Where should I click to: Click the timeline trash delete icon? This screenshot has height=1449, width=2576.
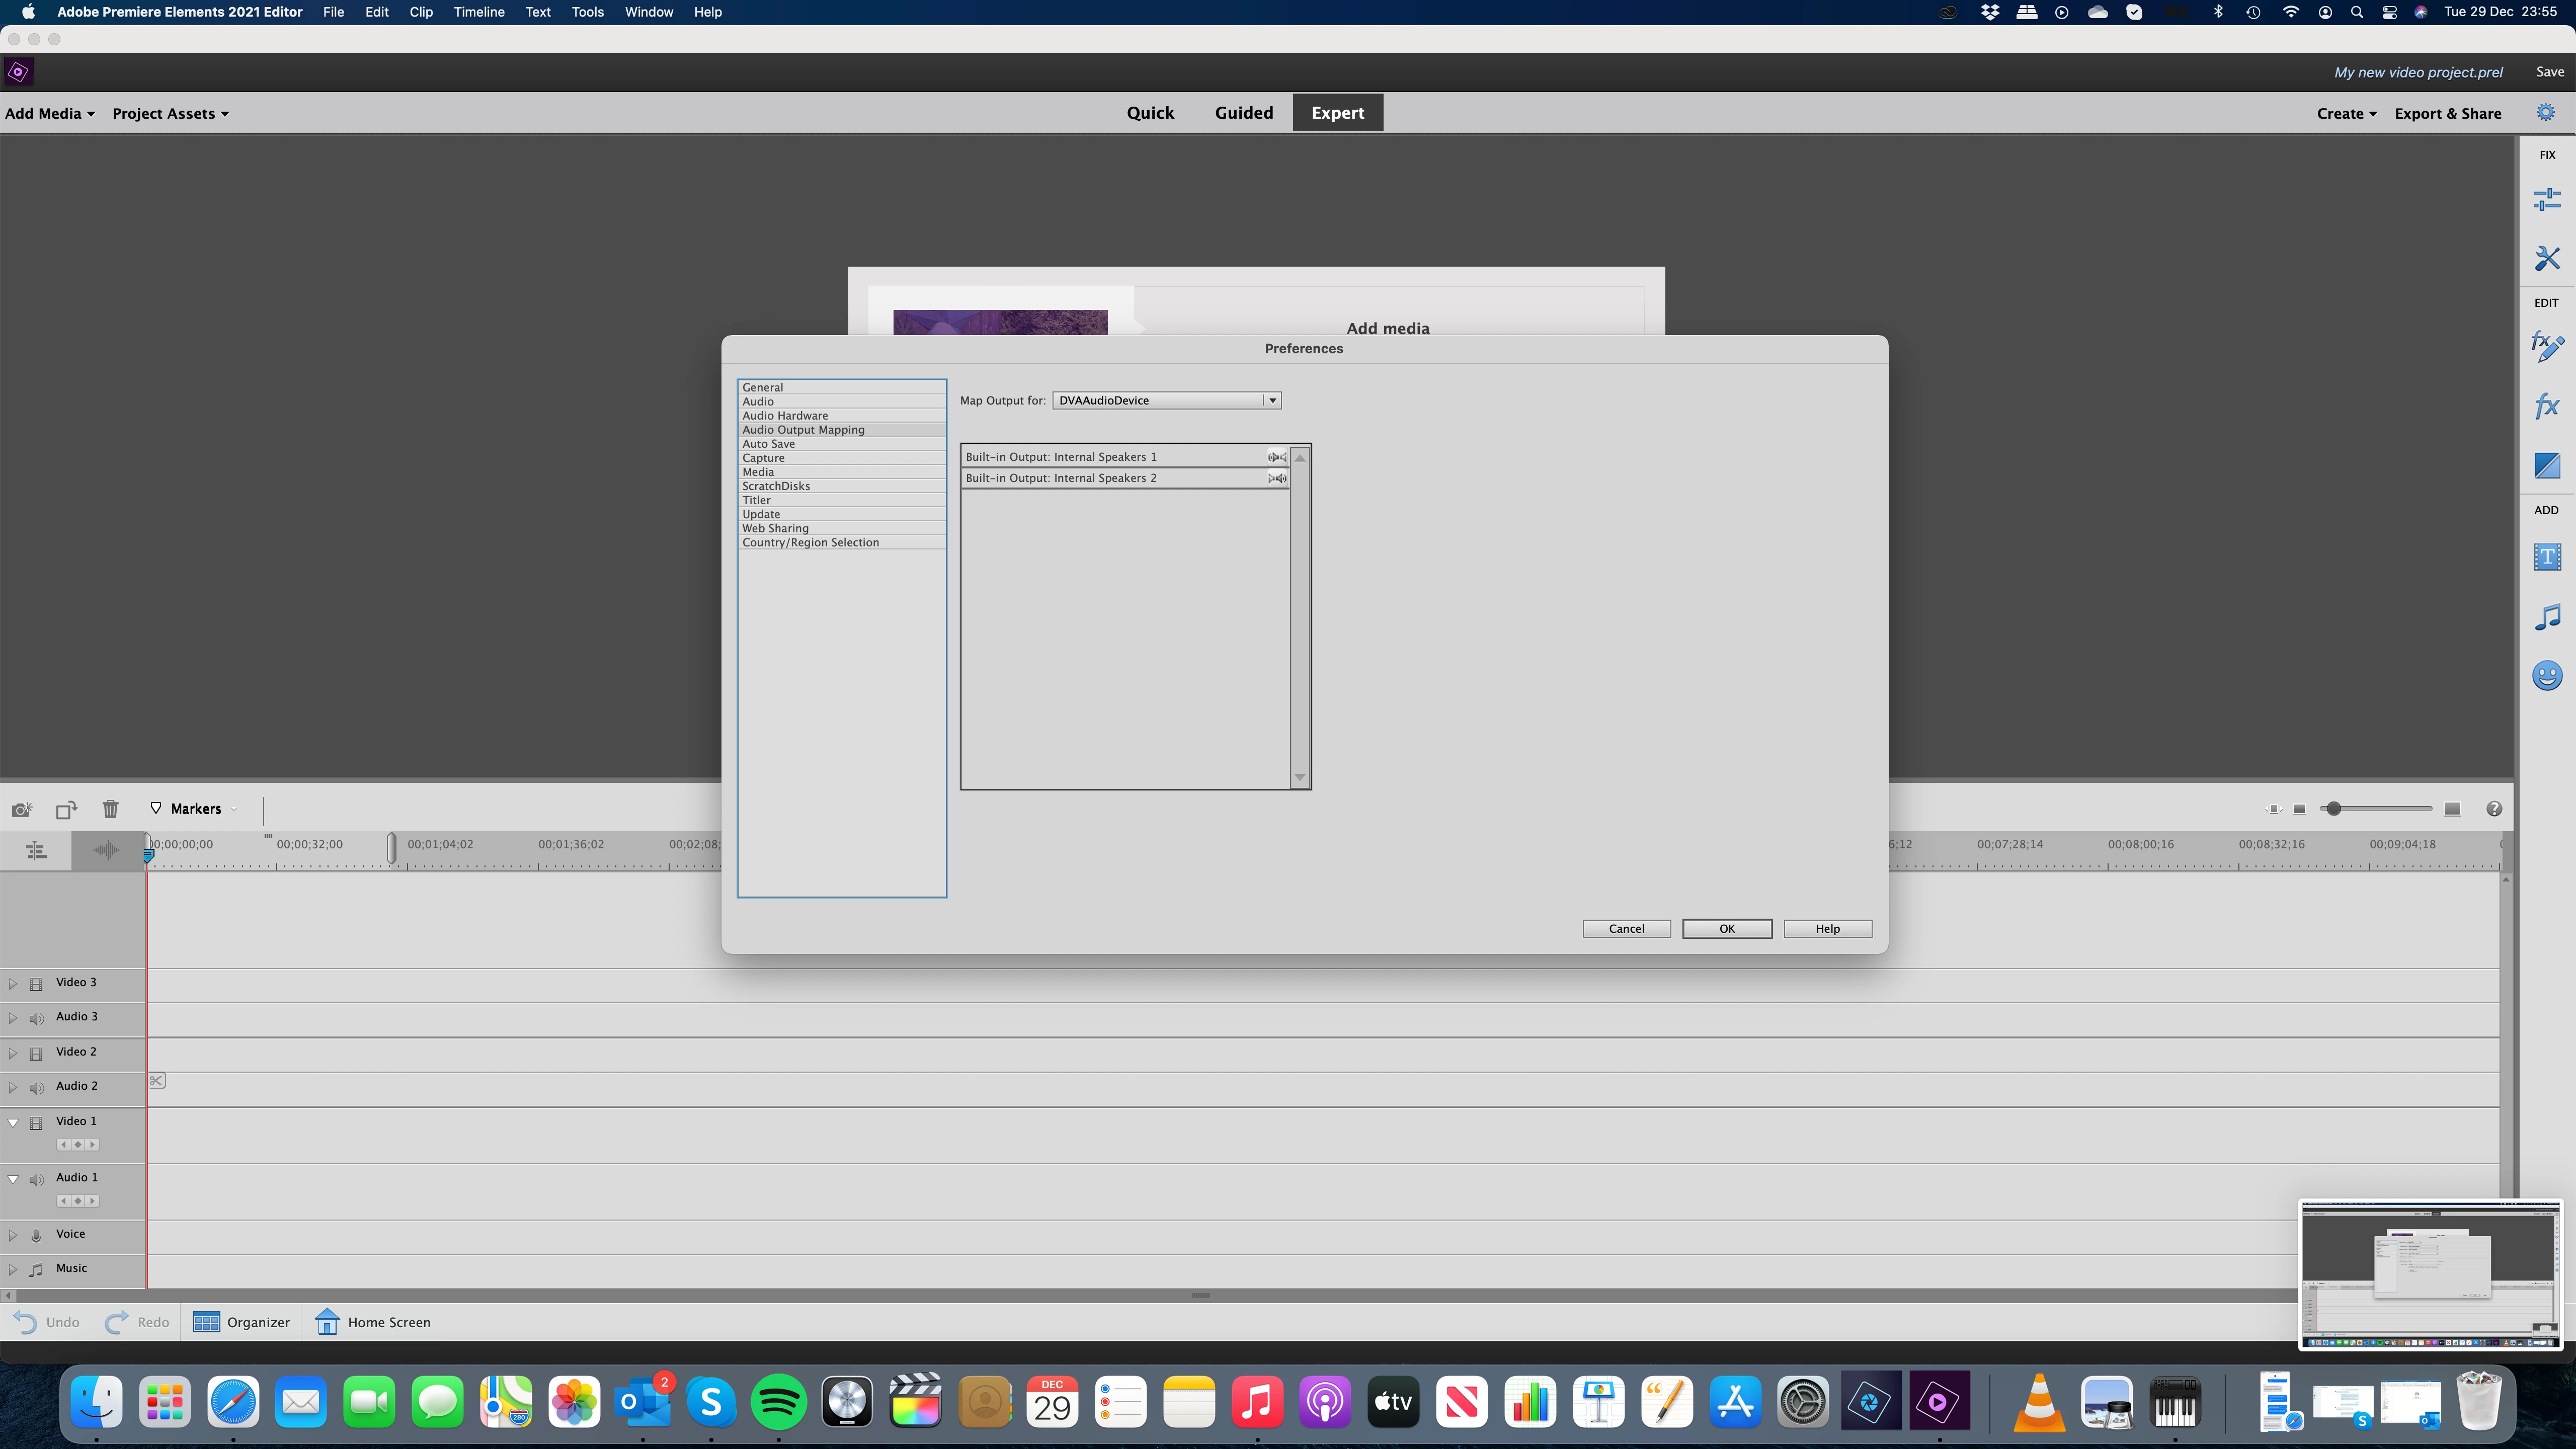pyautogui.click(x=110, y=809)
